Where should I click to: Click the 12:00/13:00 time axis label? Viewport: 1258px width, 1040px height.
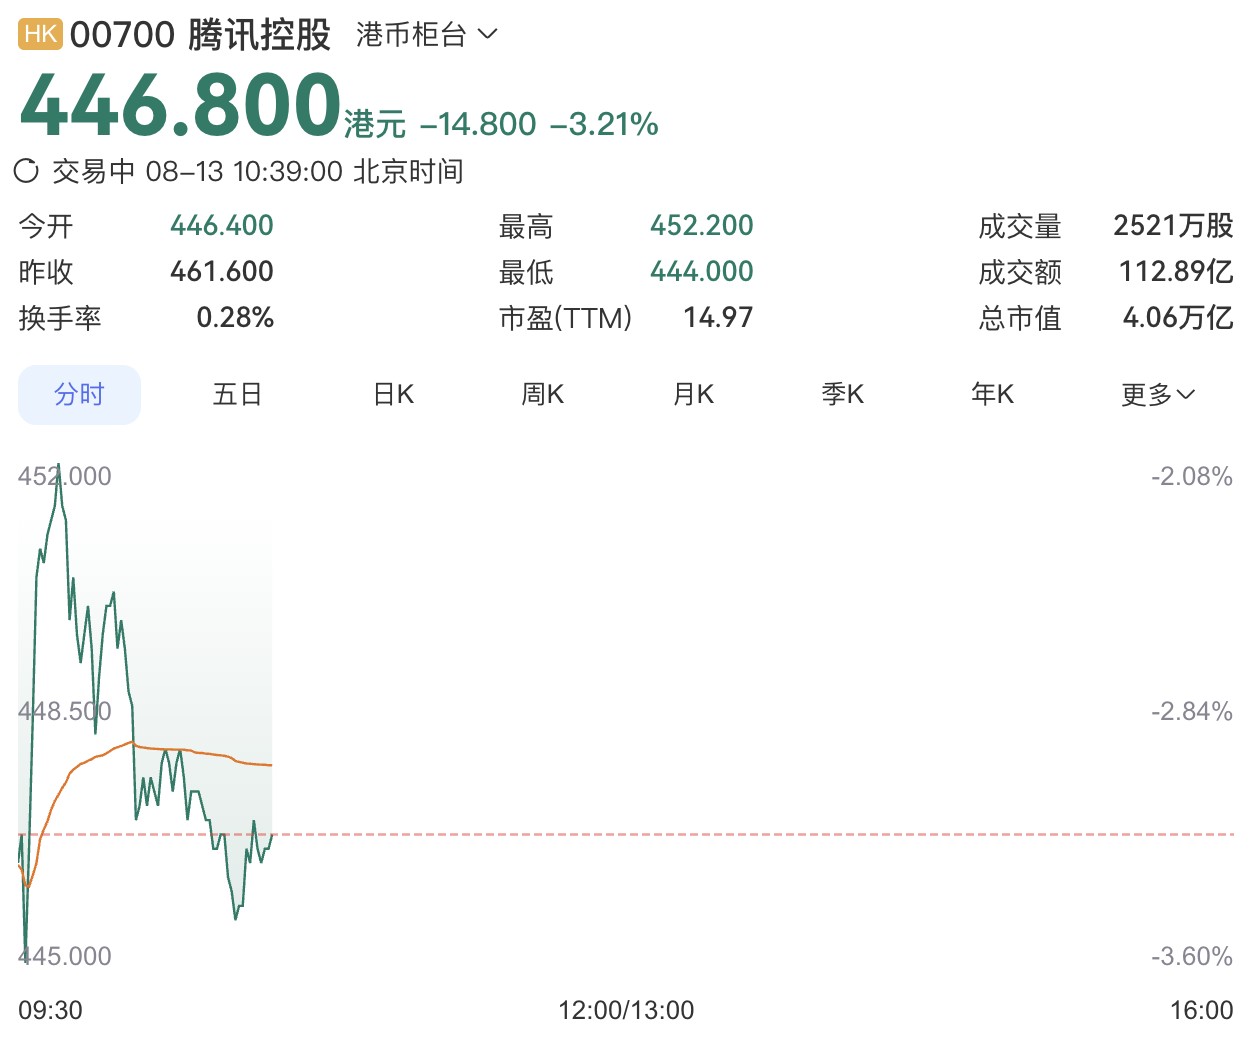[626, 1010]
